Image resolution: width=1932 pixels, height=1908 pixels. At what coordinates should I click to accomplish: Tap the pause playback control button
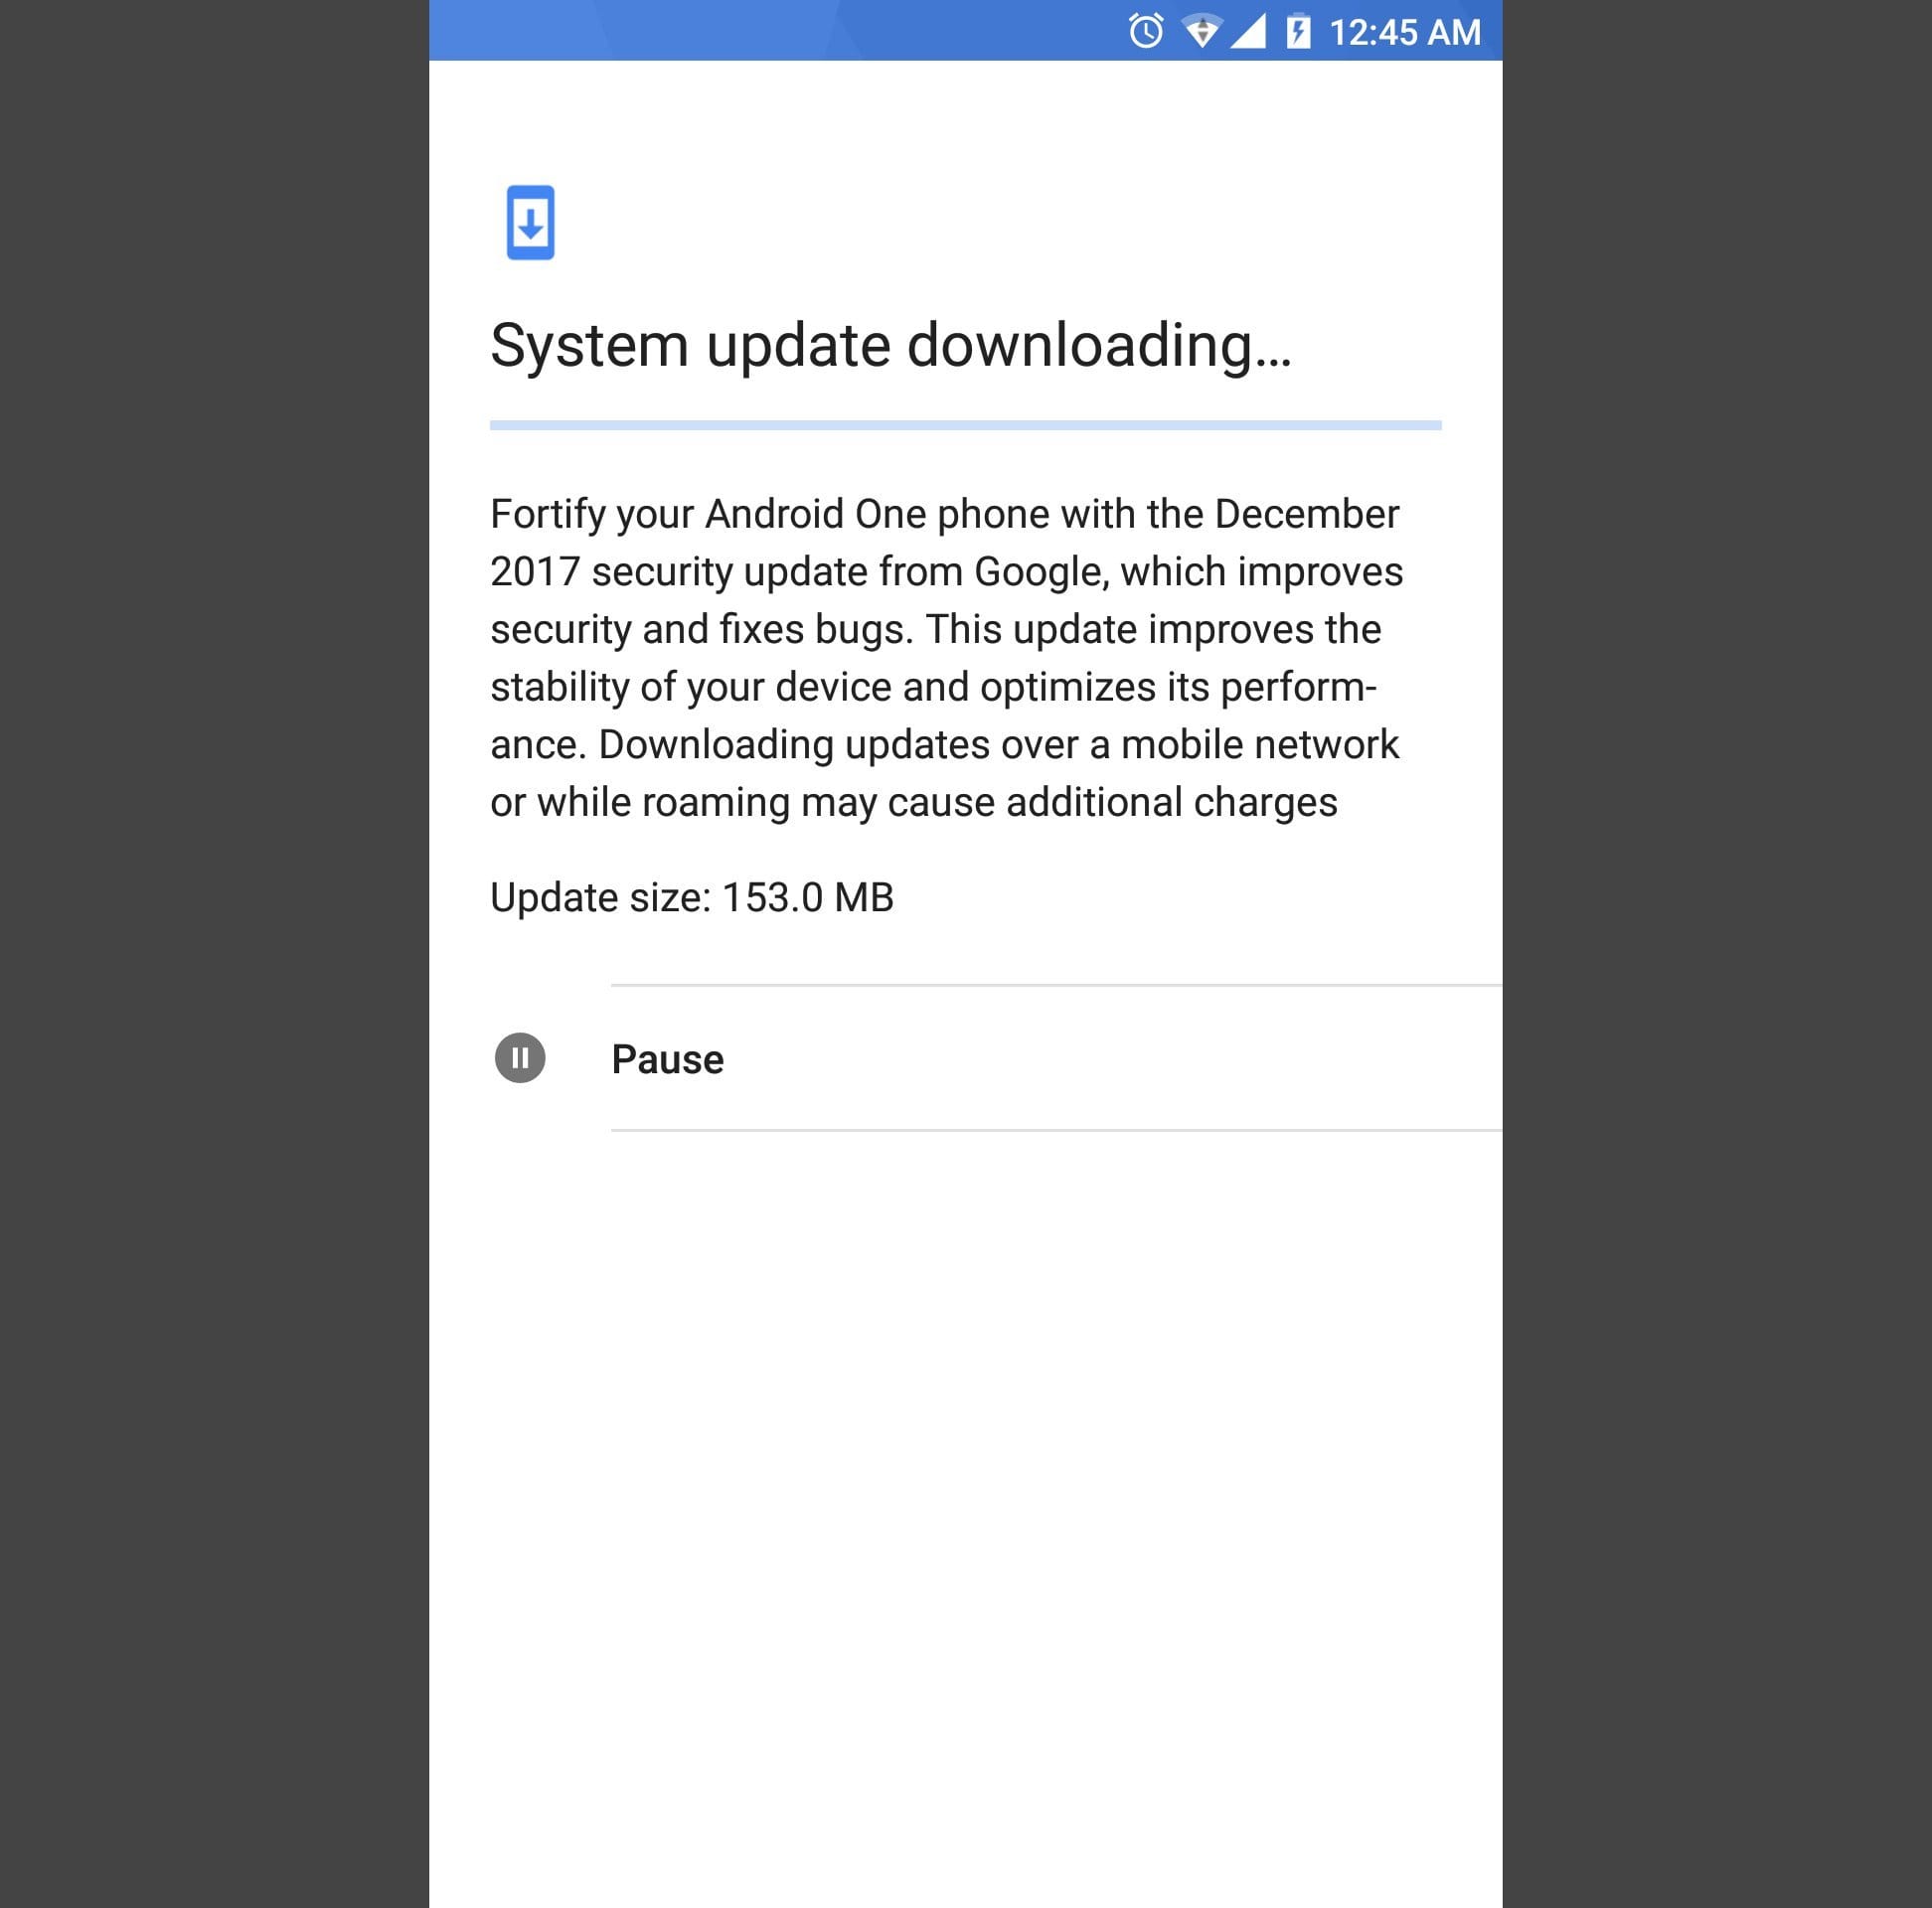(519, 1057)
